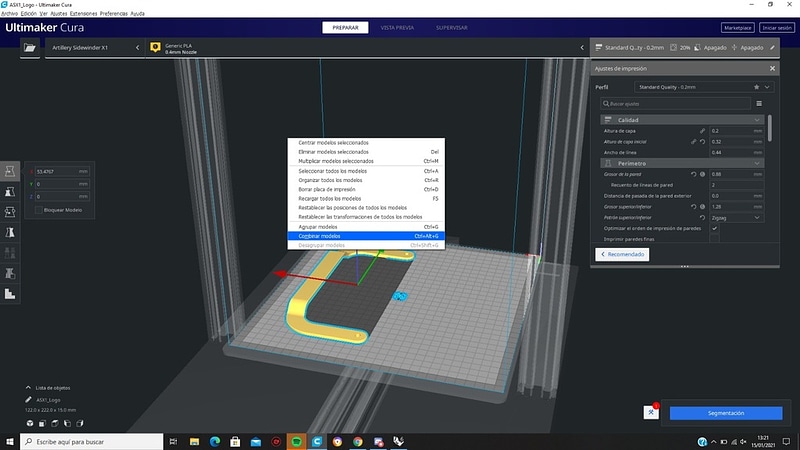Select Multiplicar modelos seleccionados

(x=366, y=161)
